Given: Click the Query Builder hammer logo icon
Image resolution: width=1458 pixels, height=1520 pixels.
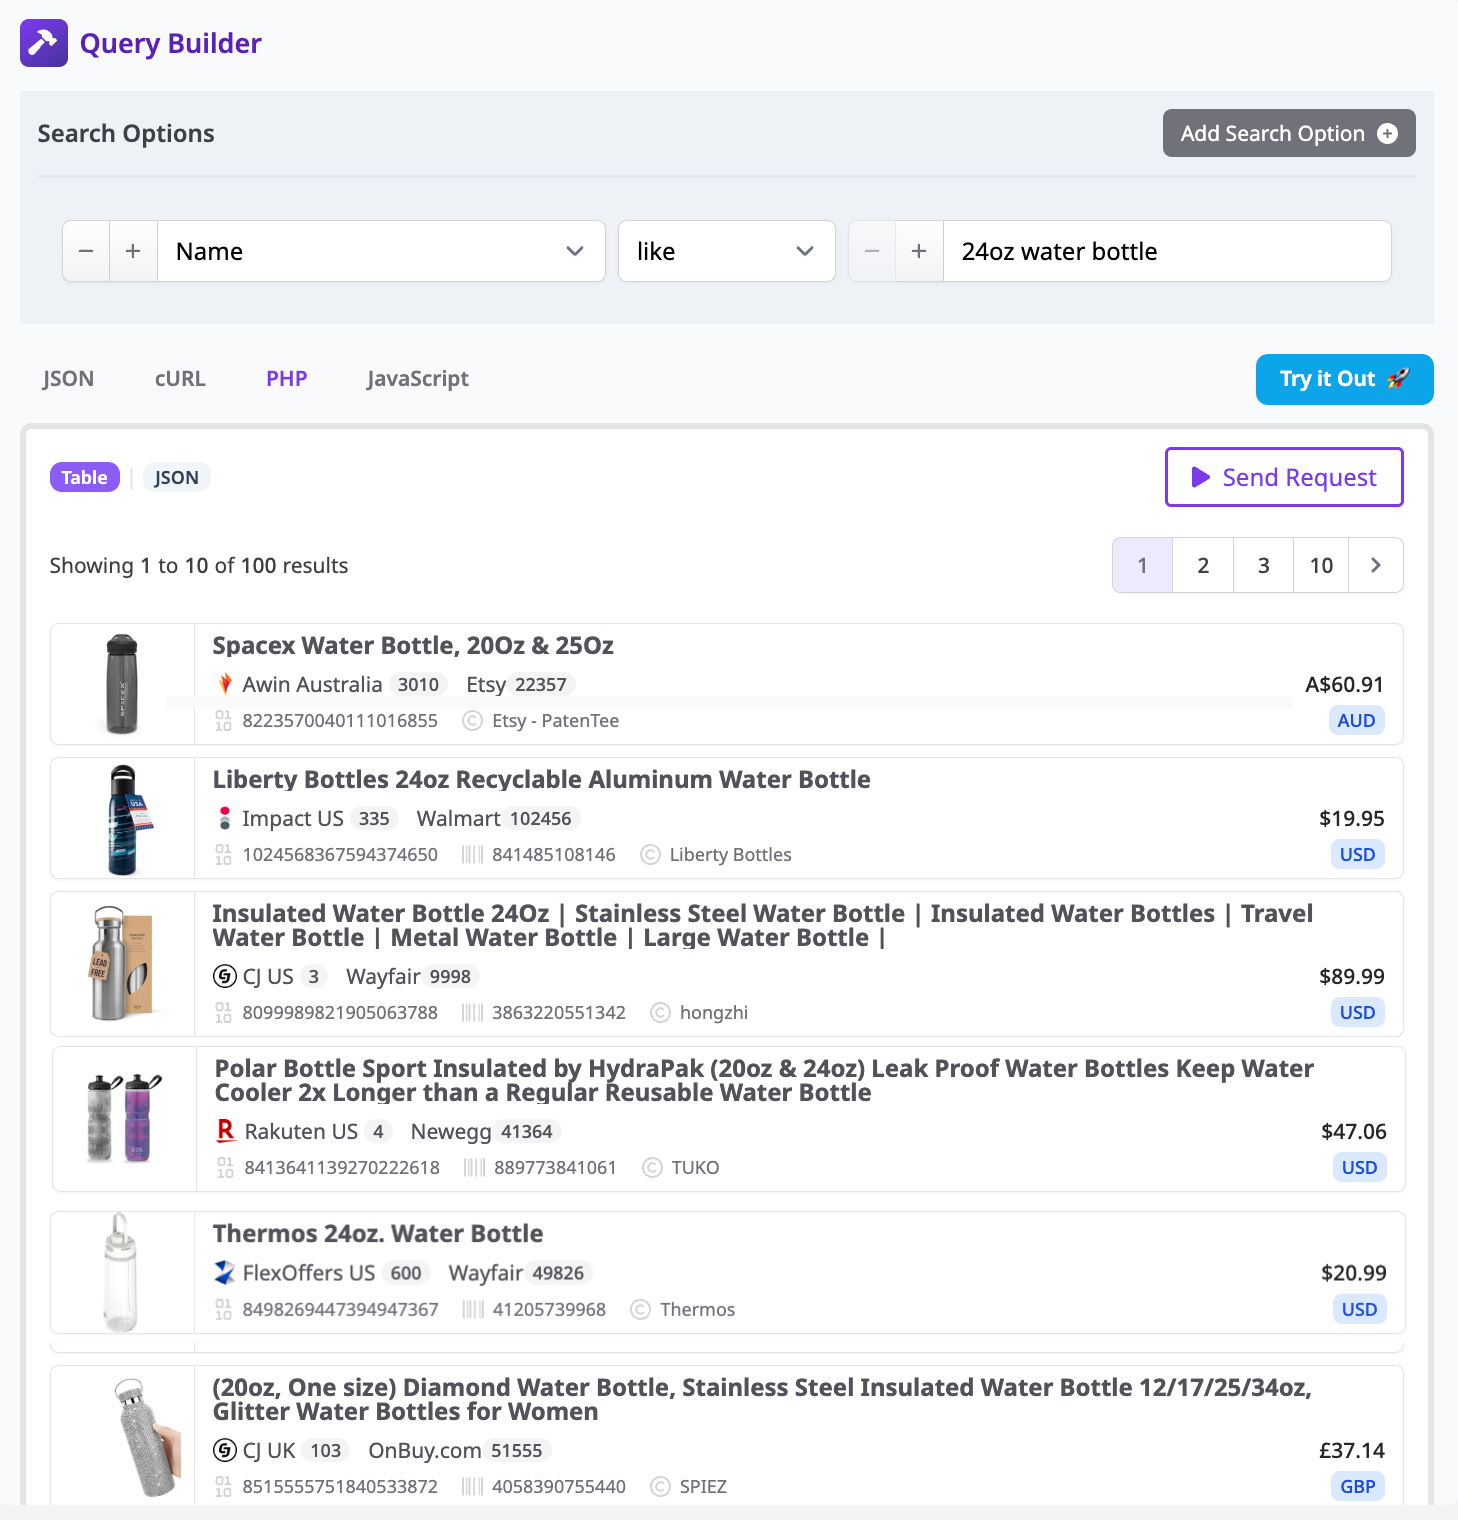Looking at the screenshot, I should tap(44, 43).
